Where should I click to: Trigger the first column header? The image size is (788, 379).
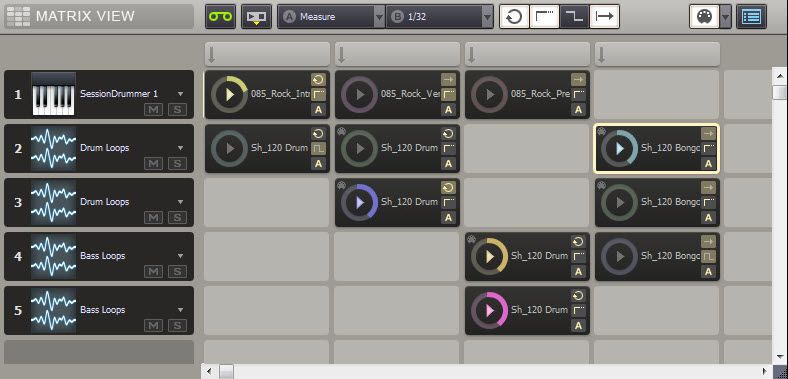[x=267, y=54]
